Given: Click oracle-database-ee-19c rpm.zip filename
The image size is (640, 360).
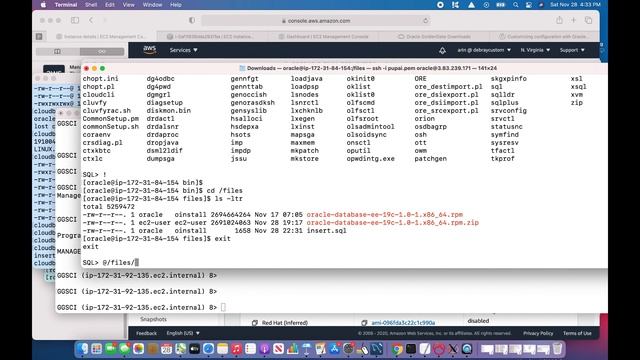Looking at the screenshot, I should tap(392, 222).
